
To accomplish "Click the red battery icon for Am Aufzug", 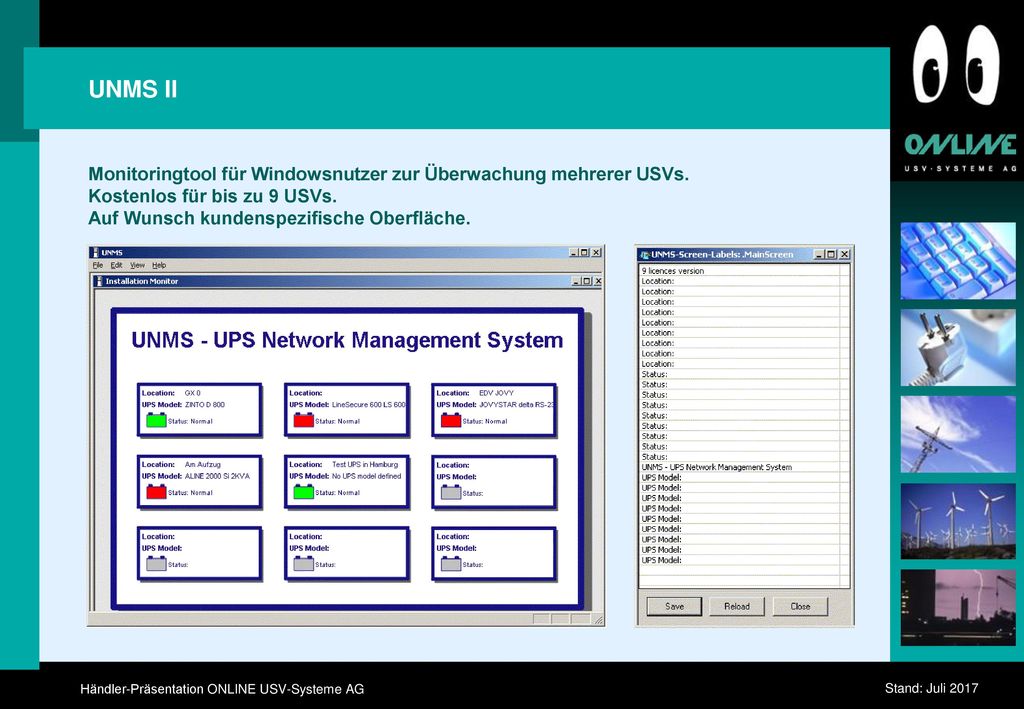I will pyautogui.click(x=156, y=492).
